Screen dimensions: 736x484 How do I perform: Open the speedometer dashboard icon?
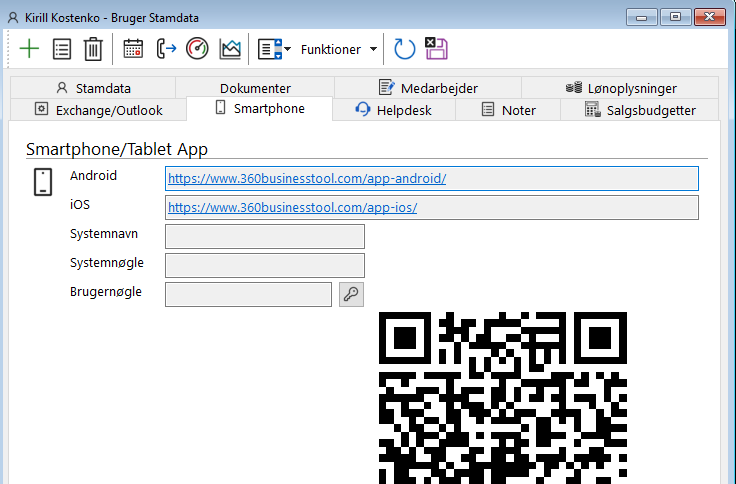[x=197, y=49]
